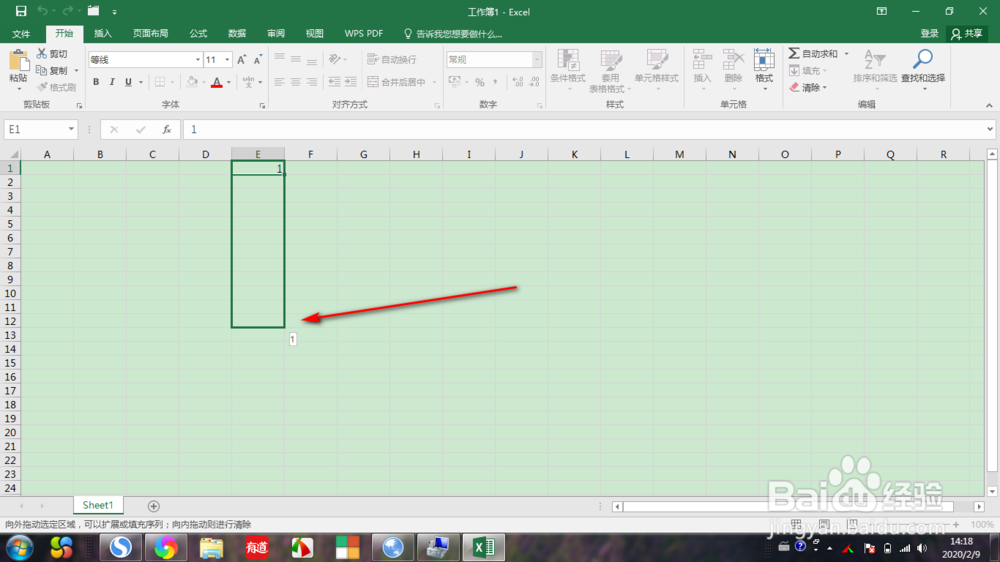This screenshot has width=1000, height=562.
Task: Open Format as Table (套用表格格式)
Action: coord(610,71)
